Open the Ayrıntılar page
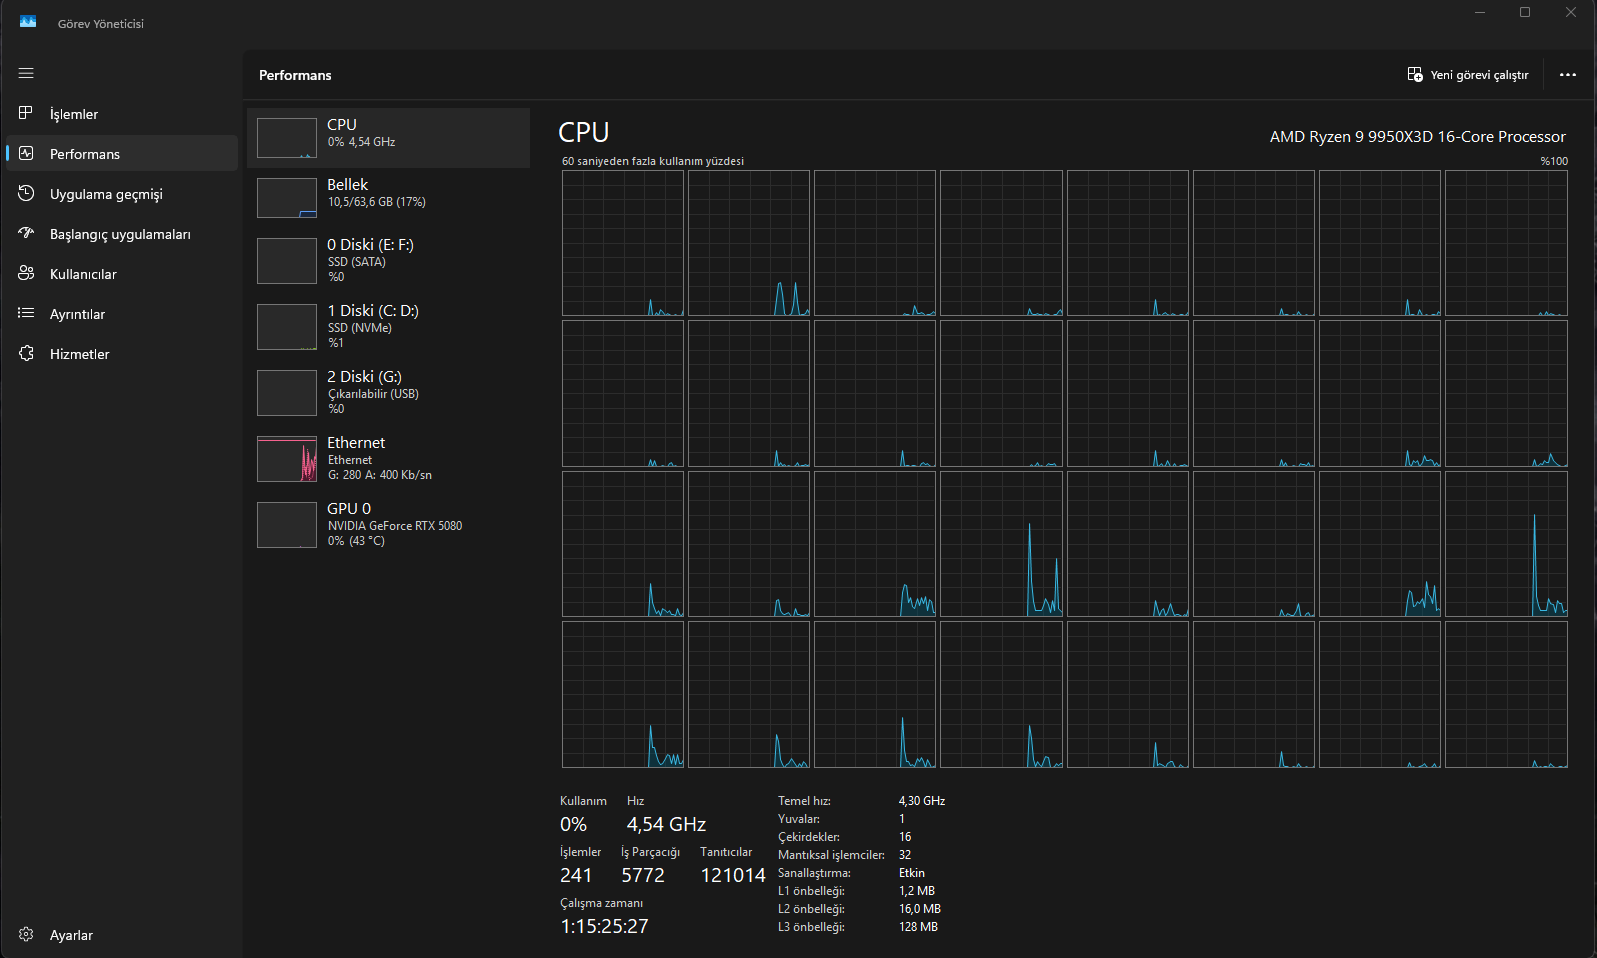Screen dimensions: 1597x958 [x=122, y=314]
